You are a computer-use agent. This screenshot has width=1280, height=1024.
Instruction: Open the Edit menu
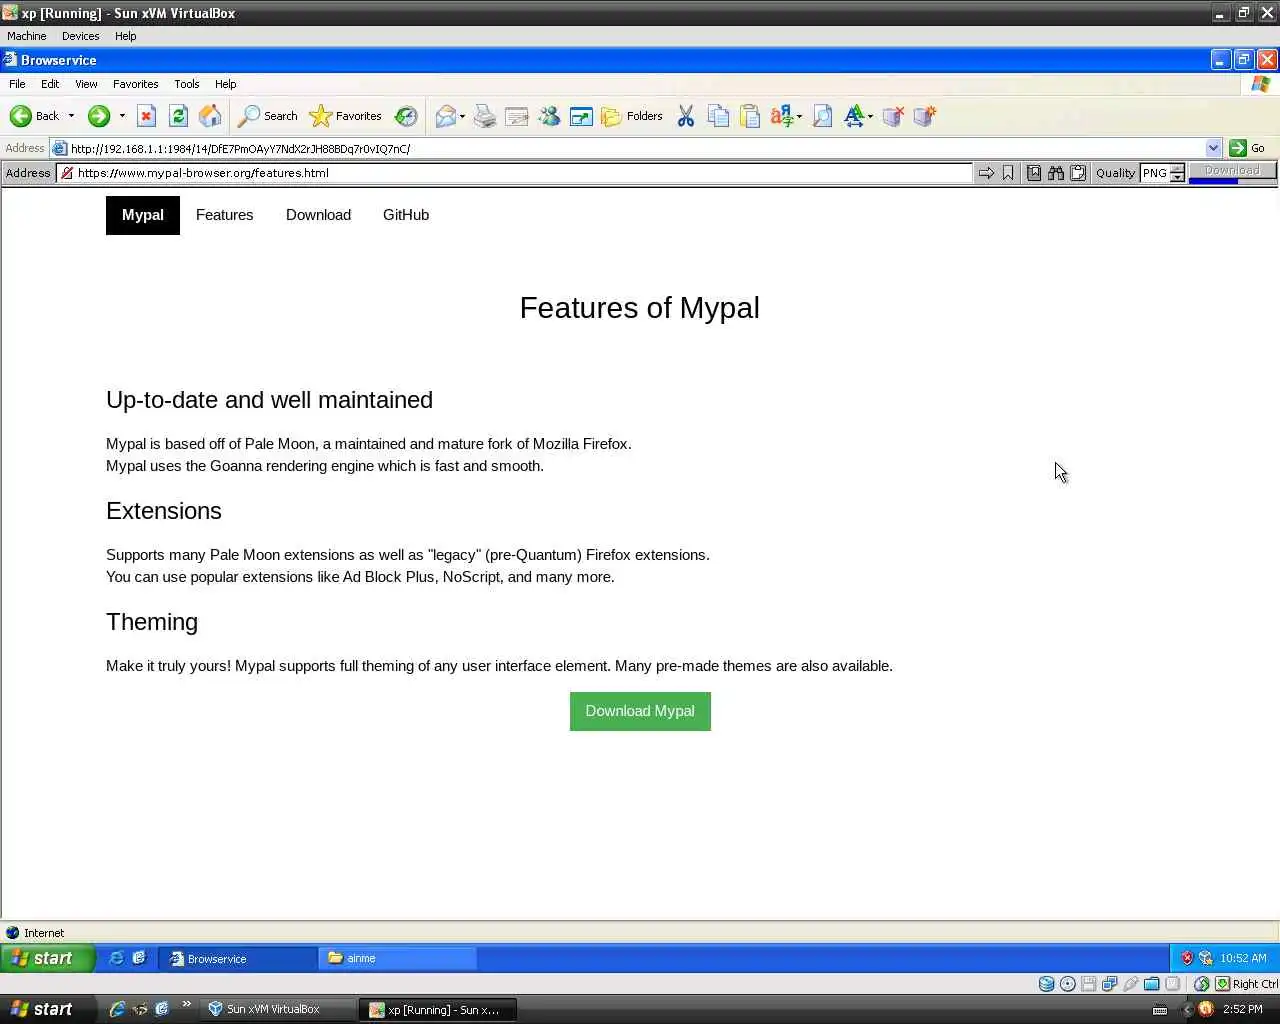tap(50, 84)
